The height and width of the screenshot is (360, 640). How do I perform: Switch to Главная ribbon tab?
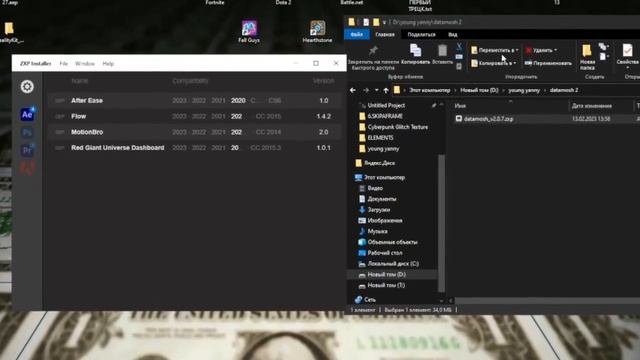tap(385, 34)
